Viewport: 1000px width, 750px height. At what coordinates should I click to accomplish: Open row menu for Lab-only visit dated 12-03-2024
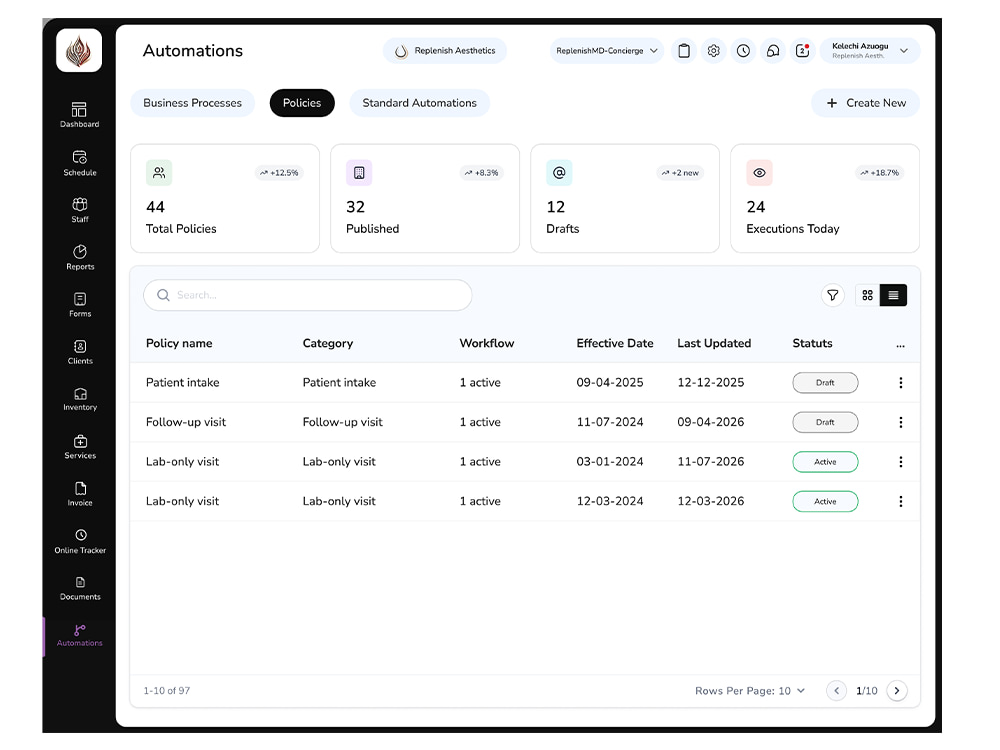click(x=901, y=501)
